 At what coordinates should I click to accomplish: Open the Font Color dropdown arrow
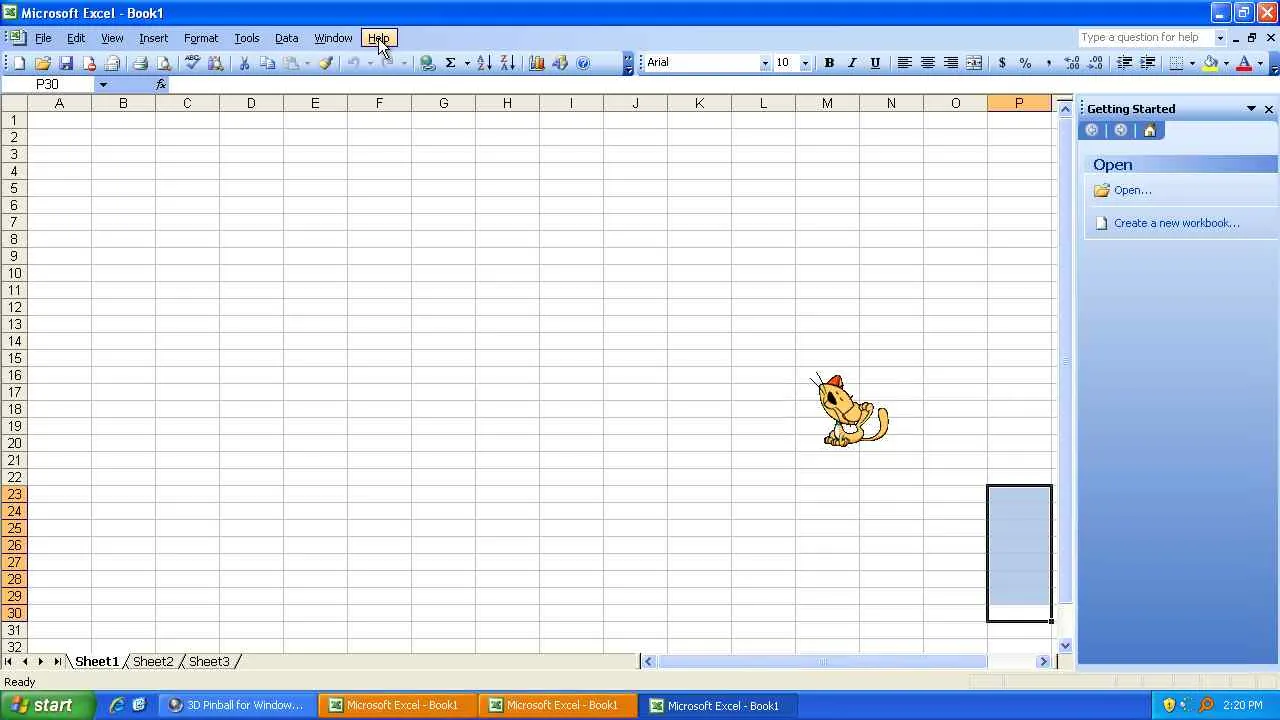pos(1260,63)
